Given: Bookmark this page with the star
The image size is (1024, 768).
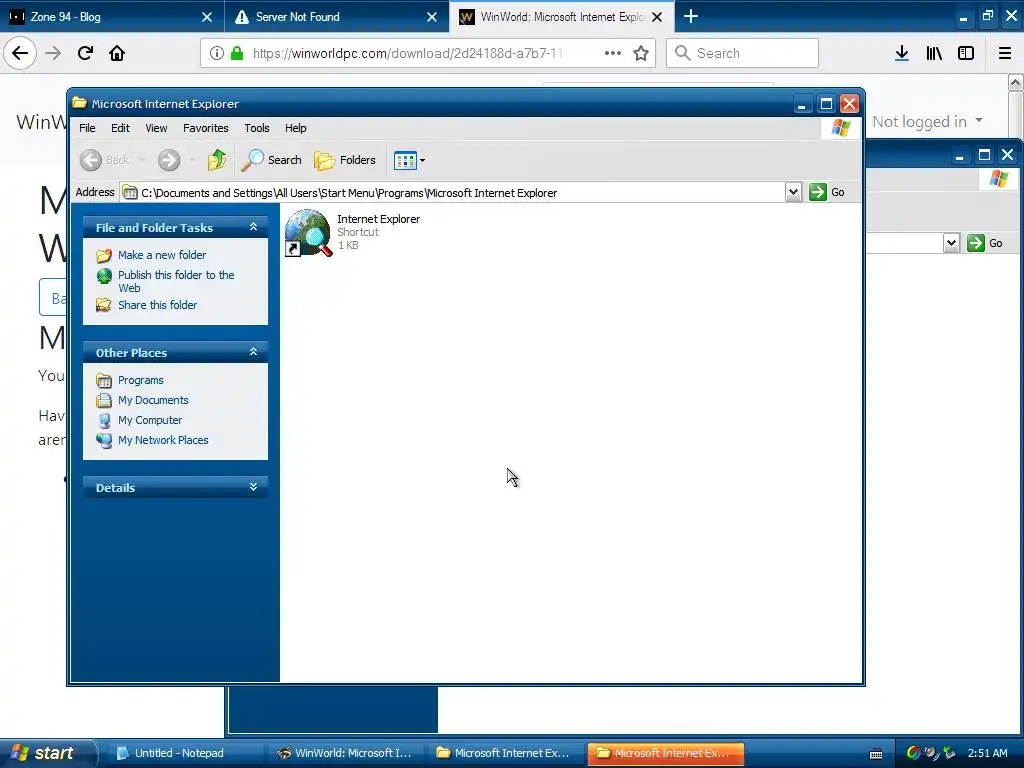Looking at the screenshot, I should [641, 53].
